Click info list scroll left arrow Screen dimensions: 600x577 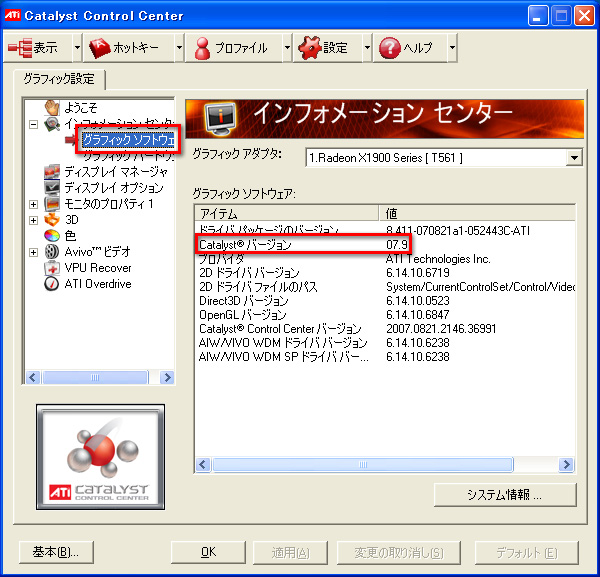[203, 465]
